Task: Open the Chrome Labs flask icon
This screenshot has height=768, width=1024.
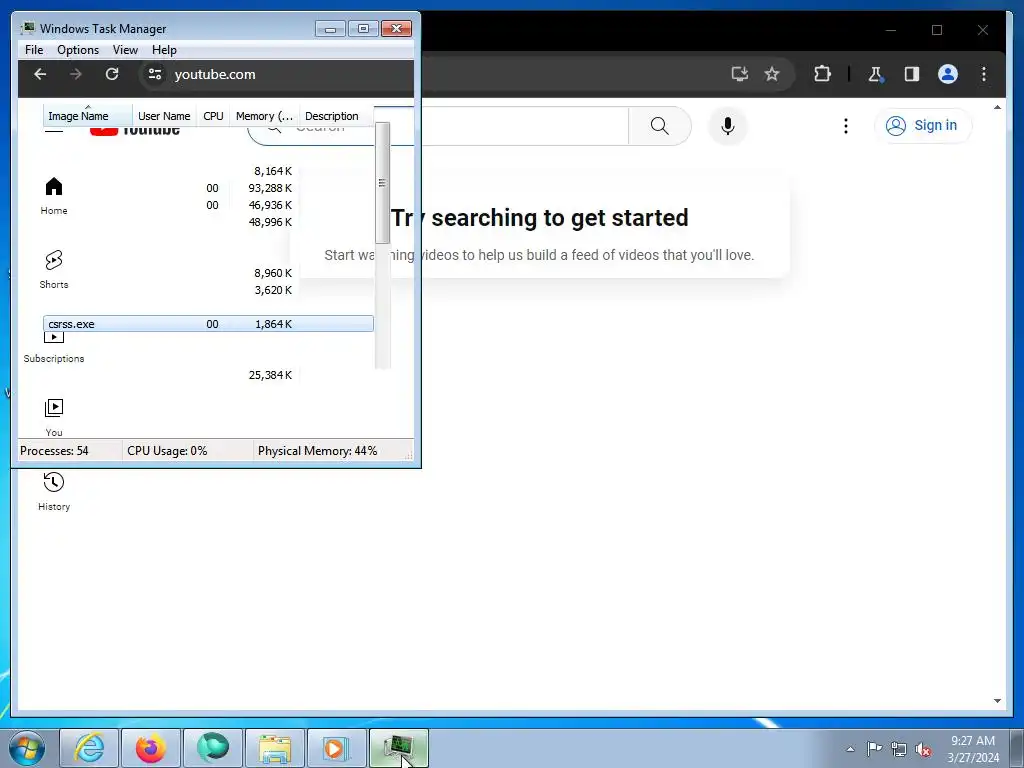Action: 875,74
